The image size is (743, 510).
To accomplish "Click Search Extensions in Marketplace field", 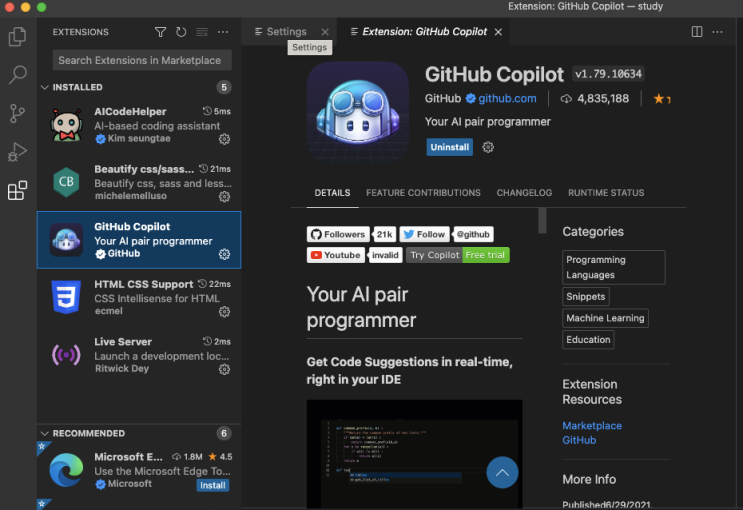I will tap(142, 60).
